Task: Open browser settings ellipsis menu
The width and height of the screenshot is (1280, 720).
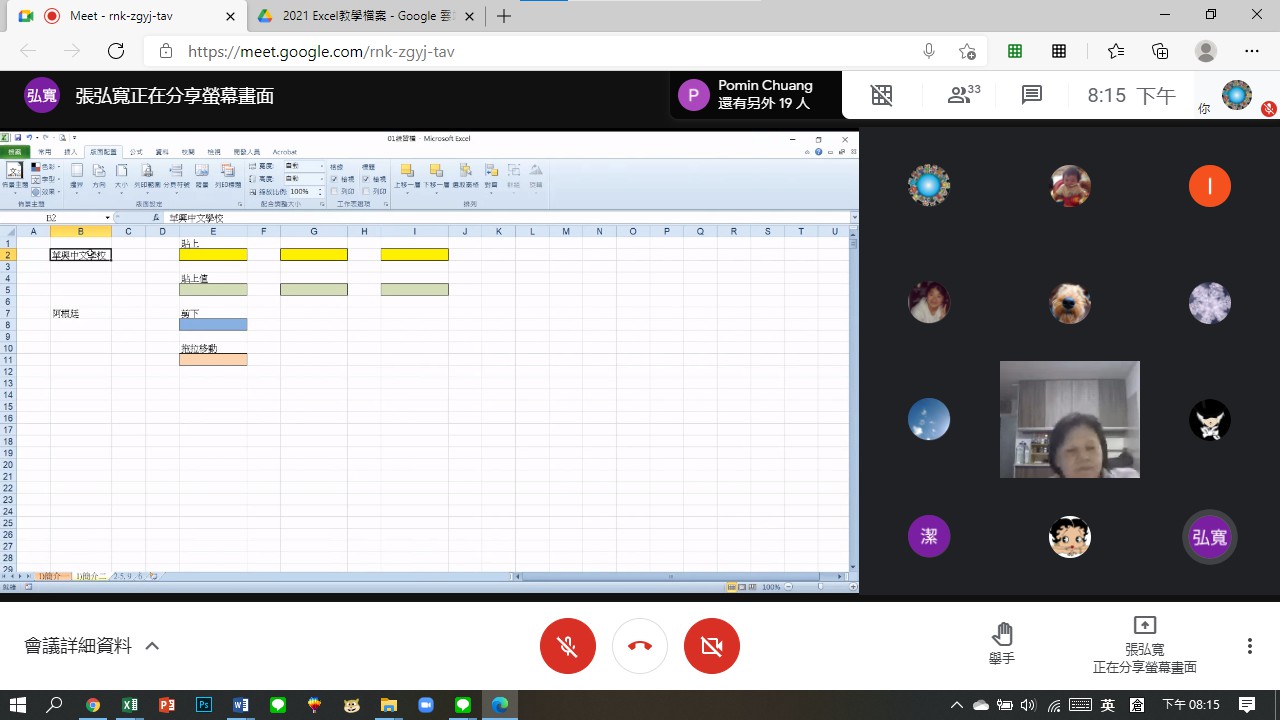Action: tap(1251, 51)
